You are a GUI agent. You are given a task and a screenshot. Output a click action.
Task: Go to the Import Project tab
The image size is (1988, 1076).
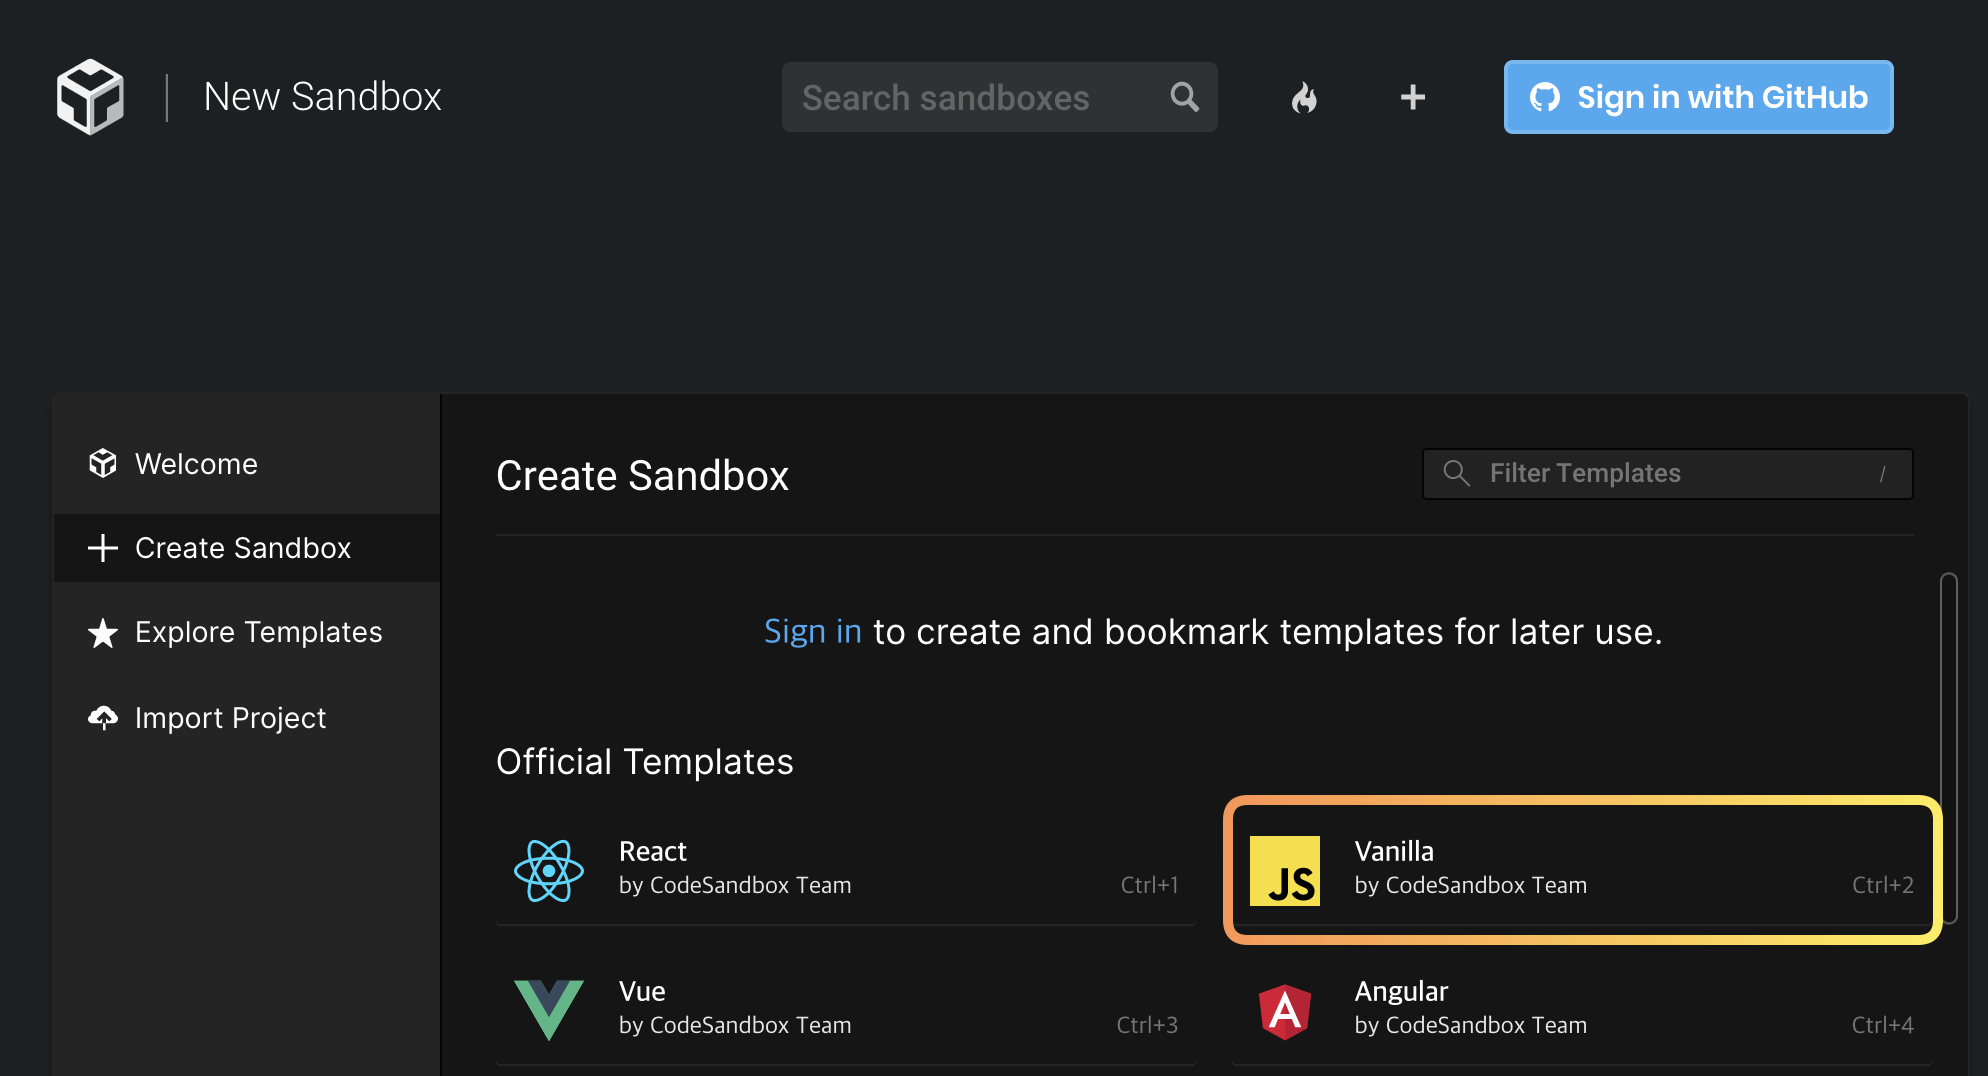click(247, 718)
